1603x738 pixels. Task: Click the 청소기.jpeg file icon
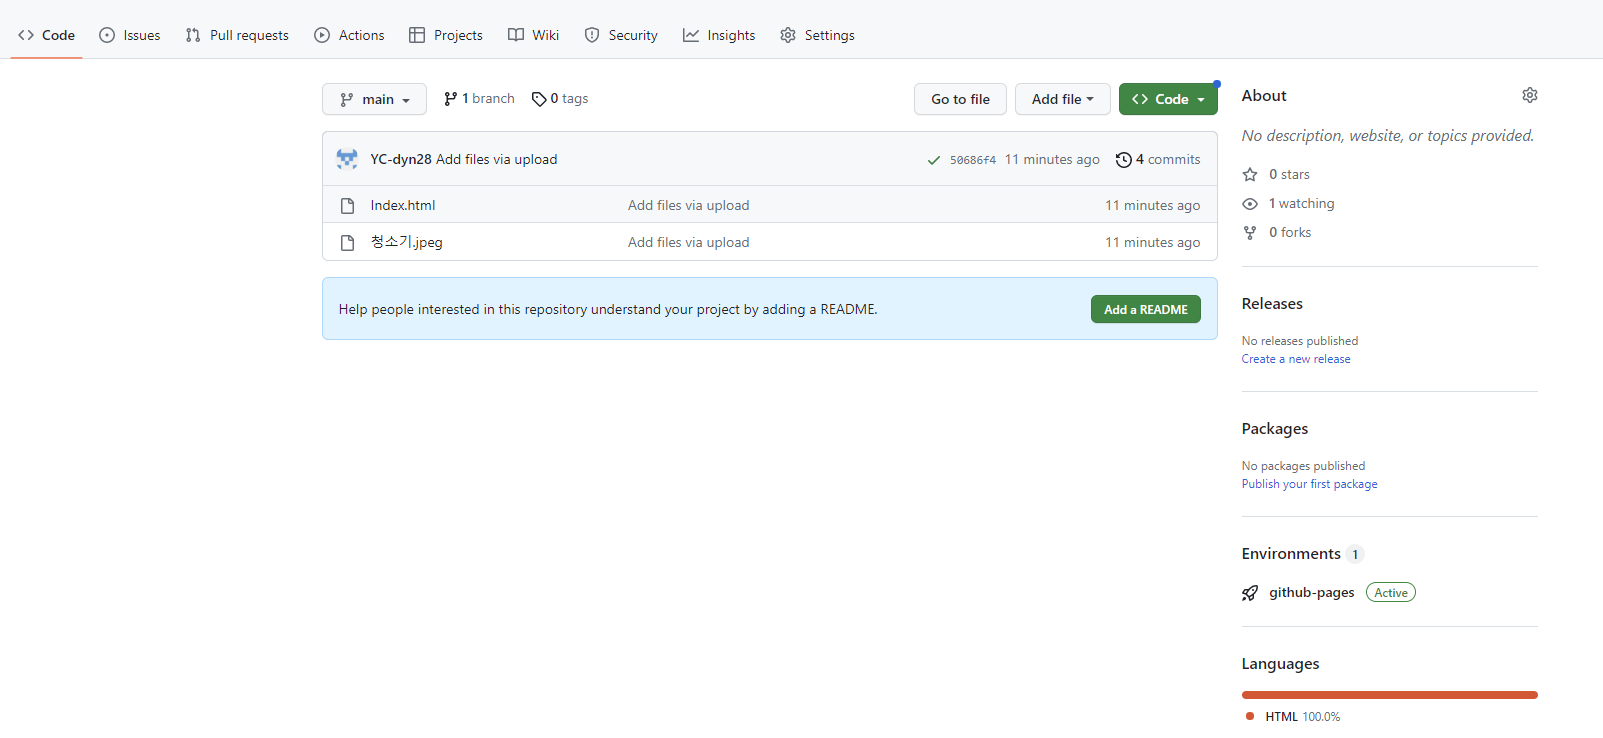pos(348,243)
